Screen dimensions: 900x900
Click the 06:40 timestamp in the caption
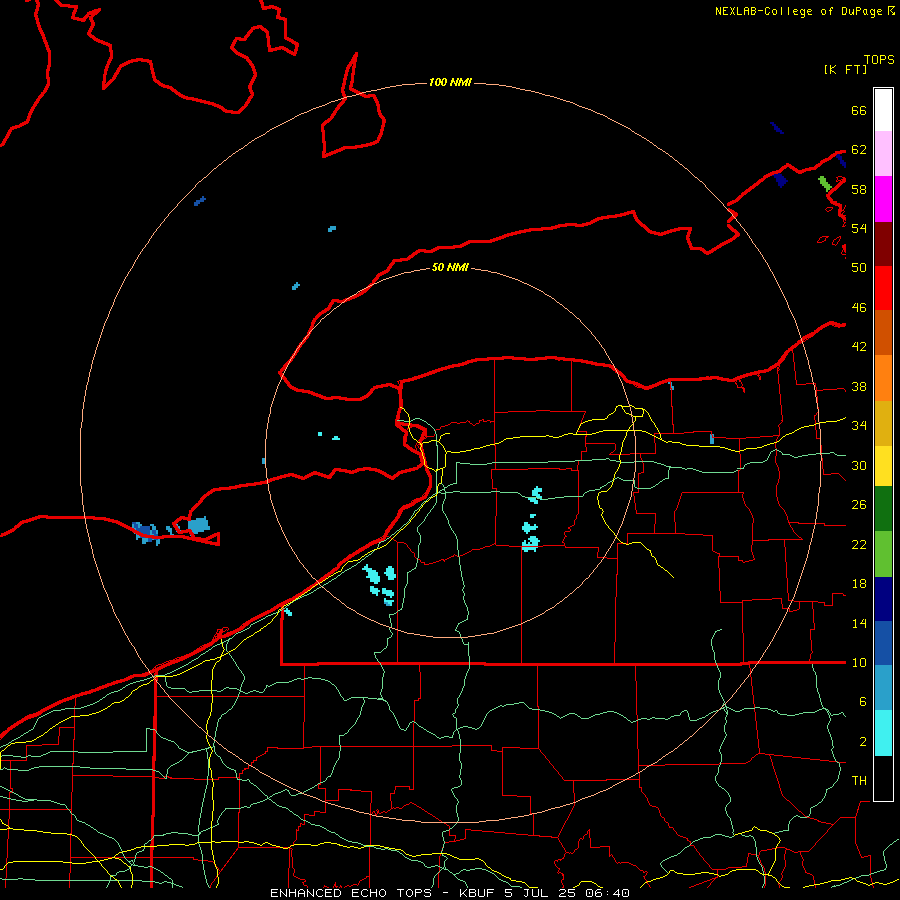click(607, 893)
